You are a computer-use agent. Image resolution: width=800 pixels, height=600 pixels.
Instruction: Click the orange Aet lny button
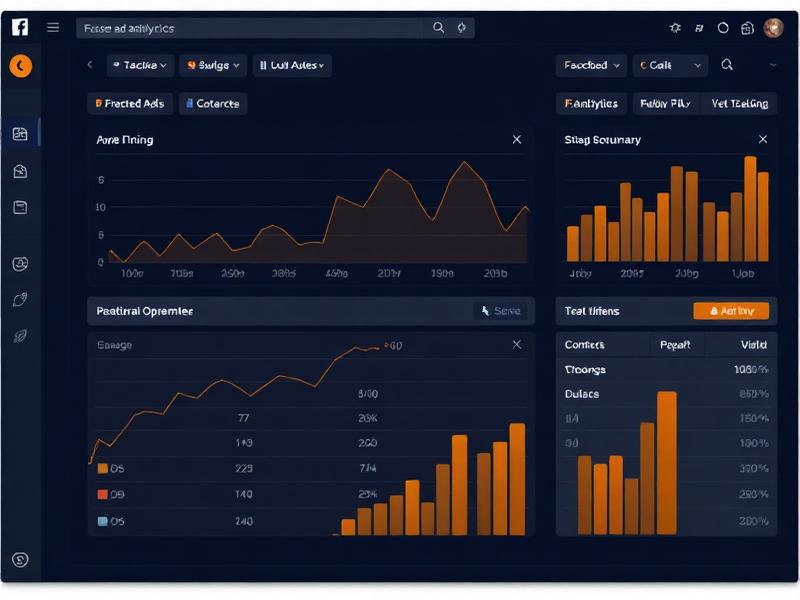(731, 311)
